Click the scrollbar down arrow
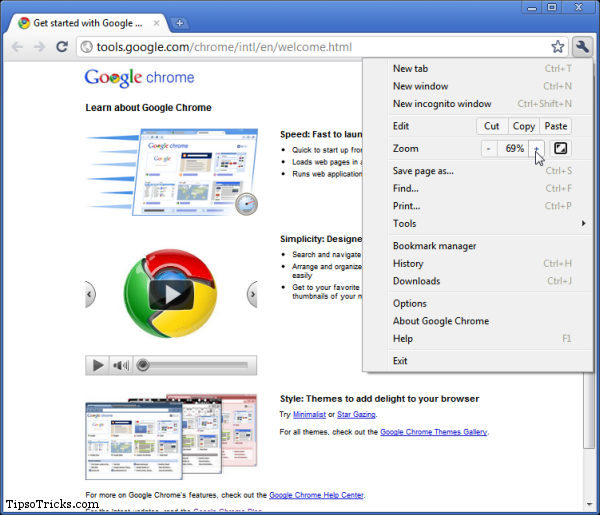The image size is (600, 515). (x=590, y=504)
